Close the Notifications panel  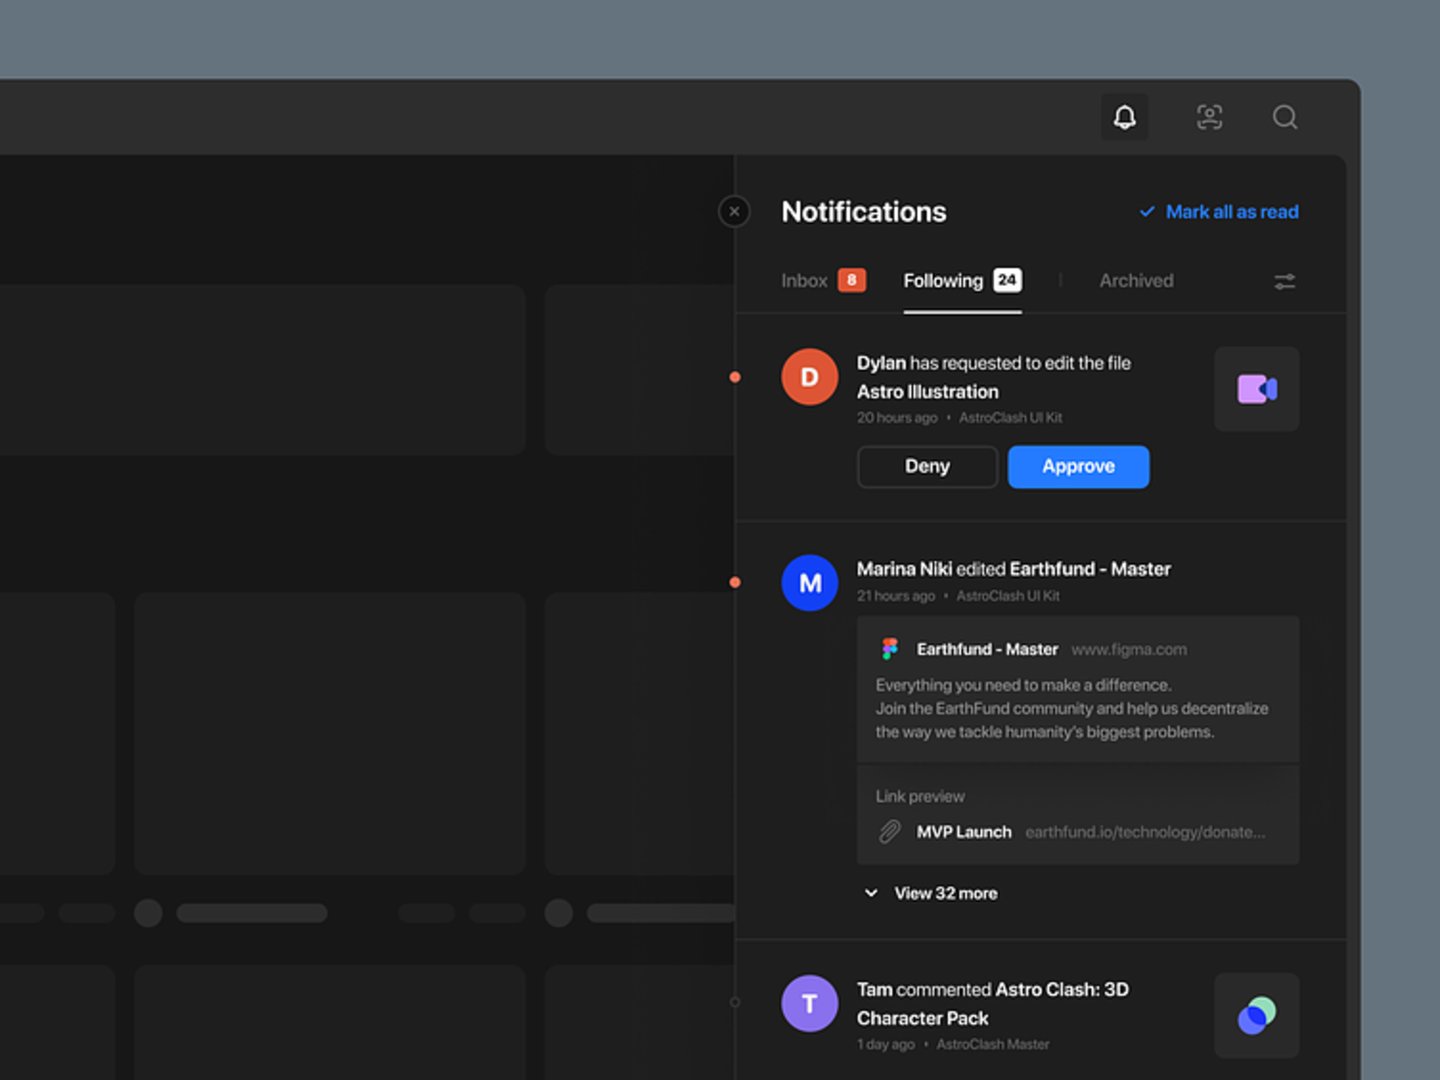pyautogui.click(x=734, y=212)
